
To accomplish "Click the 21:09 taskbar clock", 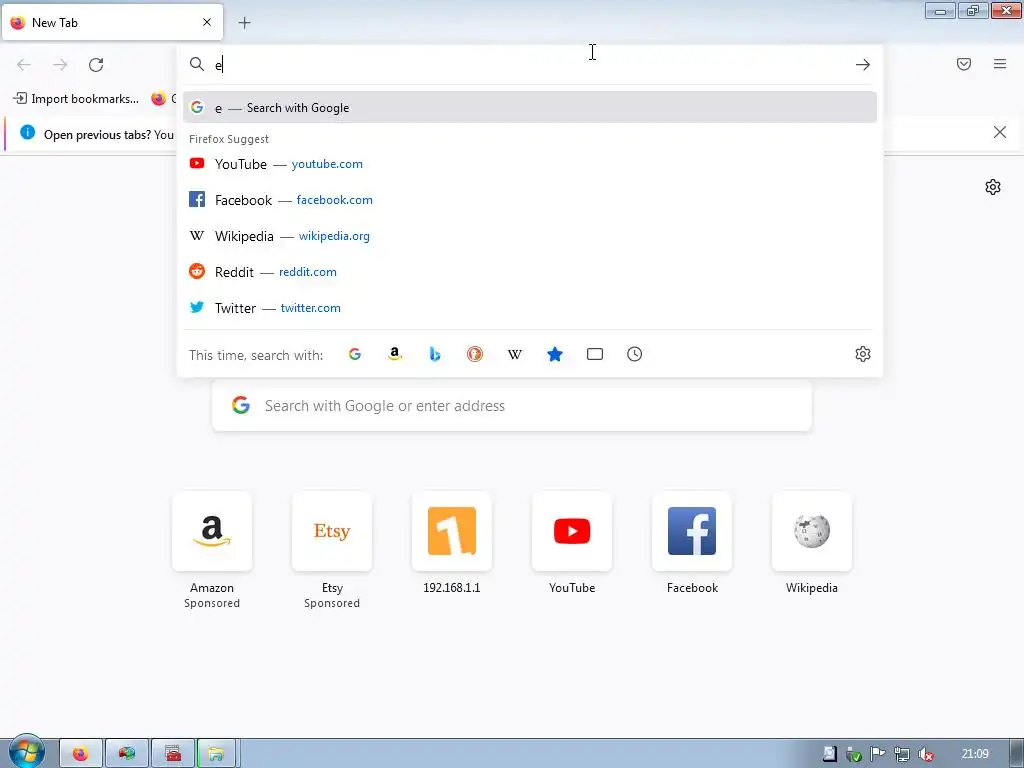I will pos(975,754).
